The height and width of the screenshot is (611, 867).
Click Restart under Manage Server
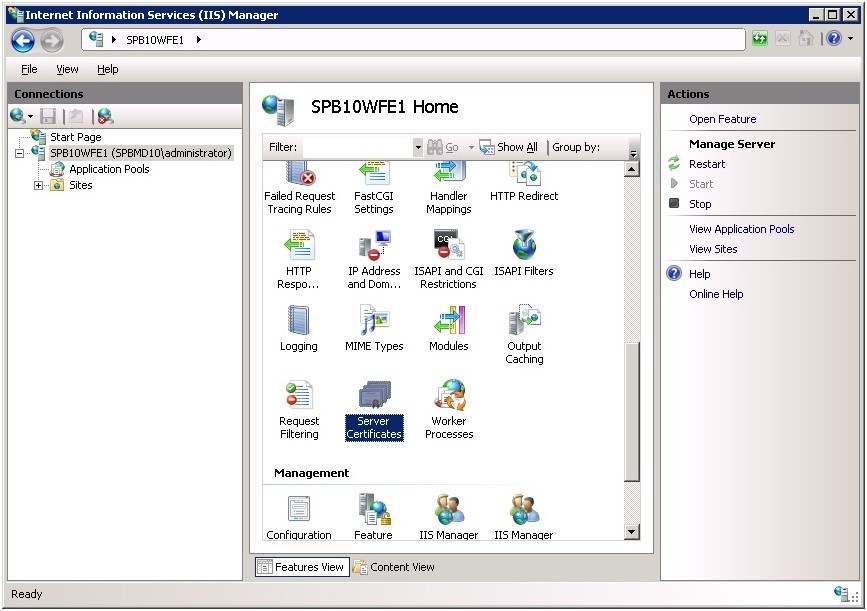coord(707,164)
